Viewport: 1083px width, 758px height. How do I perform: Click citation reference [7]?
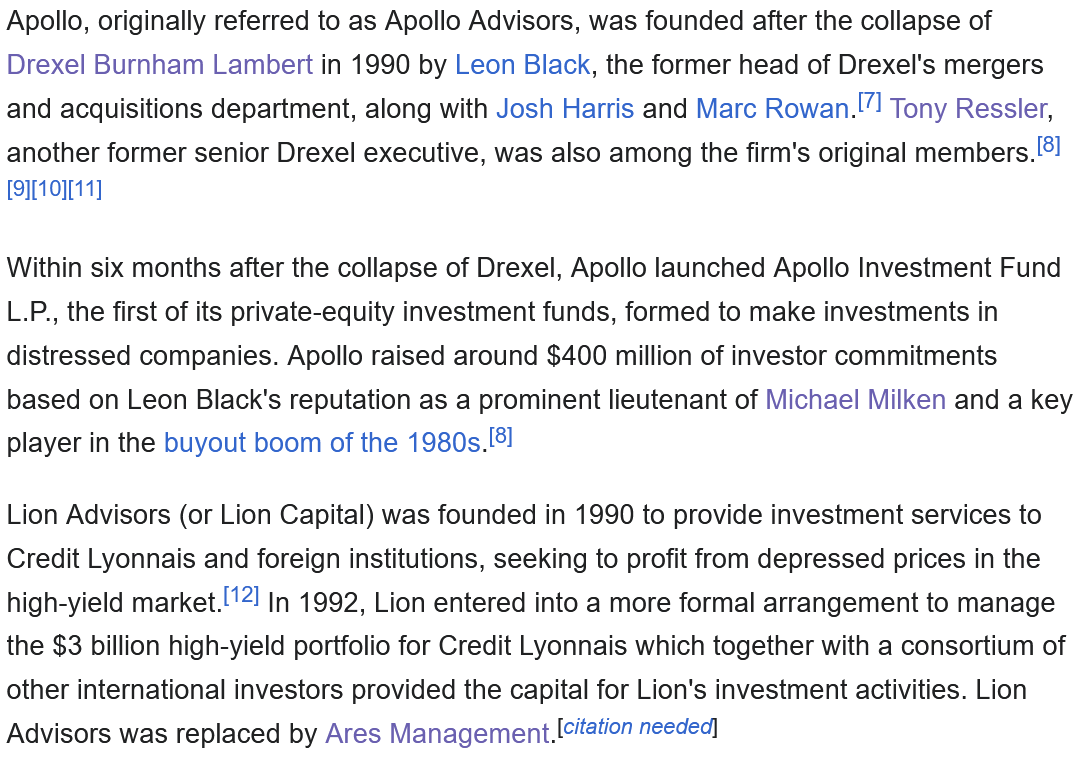[x=869, y=102]
